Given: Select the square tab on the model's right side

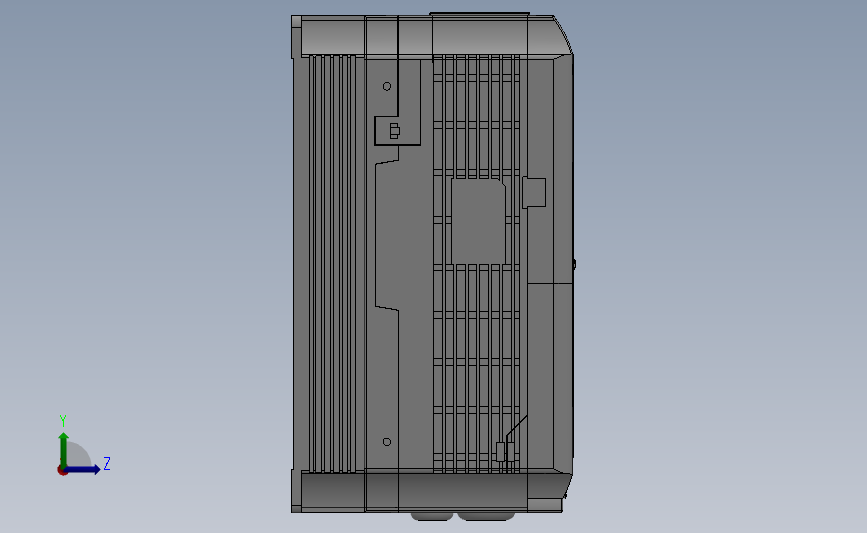Looking at the screenshot, I should click(x=534, y=192).
